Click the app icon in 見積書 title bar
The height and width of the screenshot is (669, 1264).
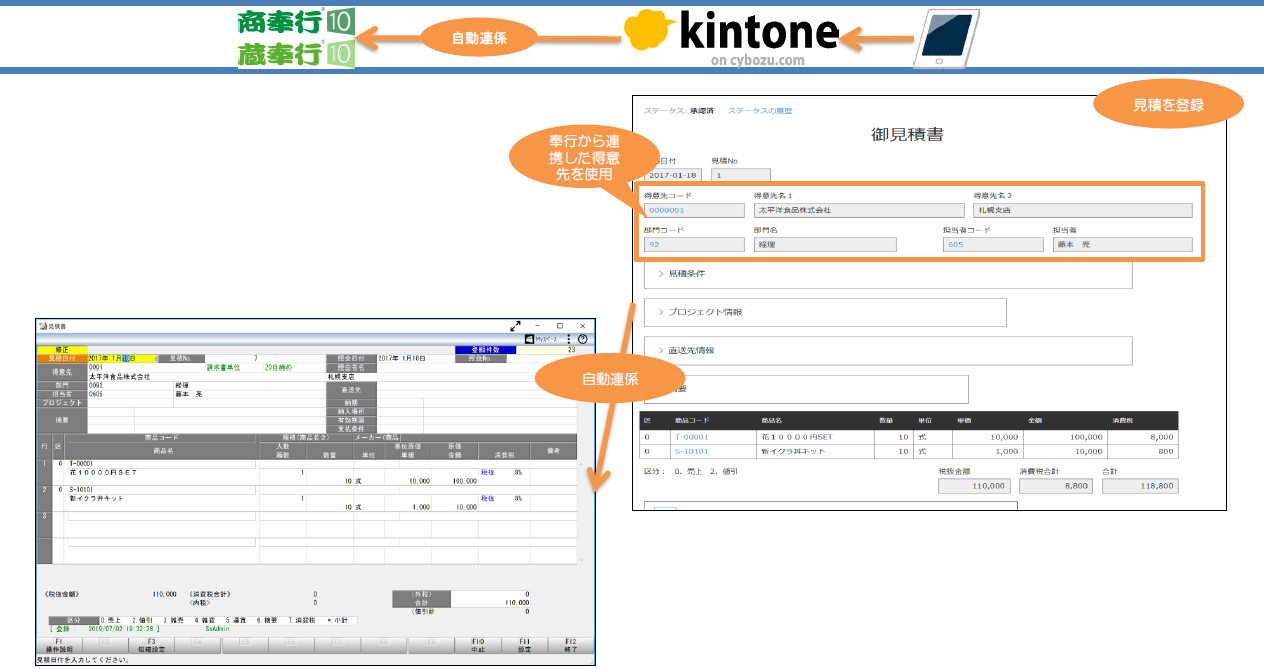[43, 326]
